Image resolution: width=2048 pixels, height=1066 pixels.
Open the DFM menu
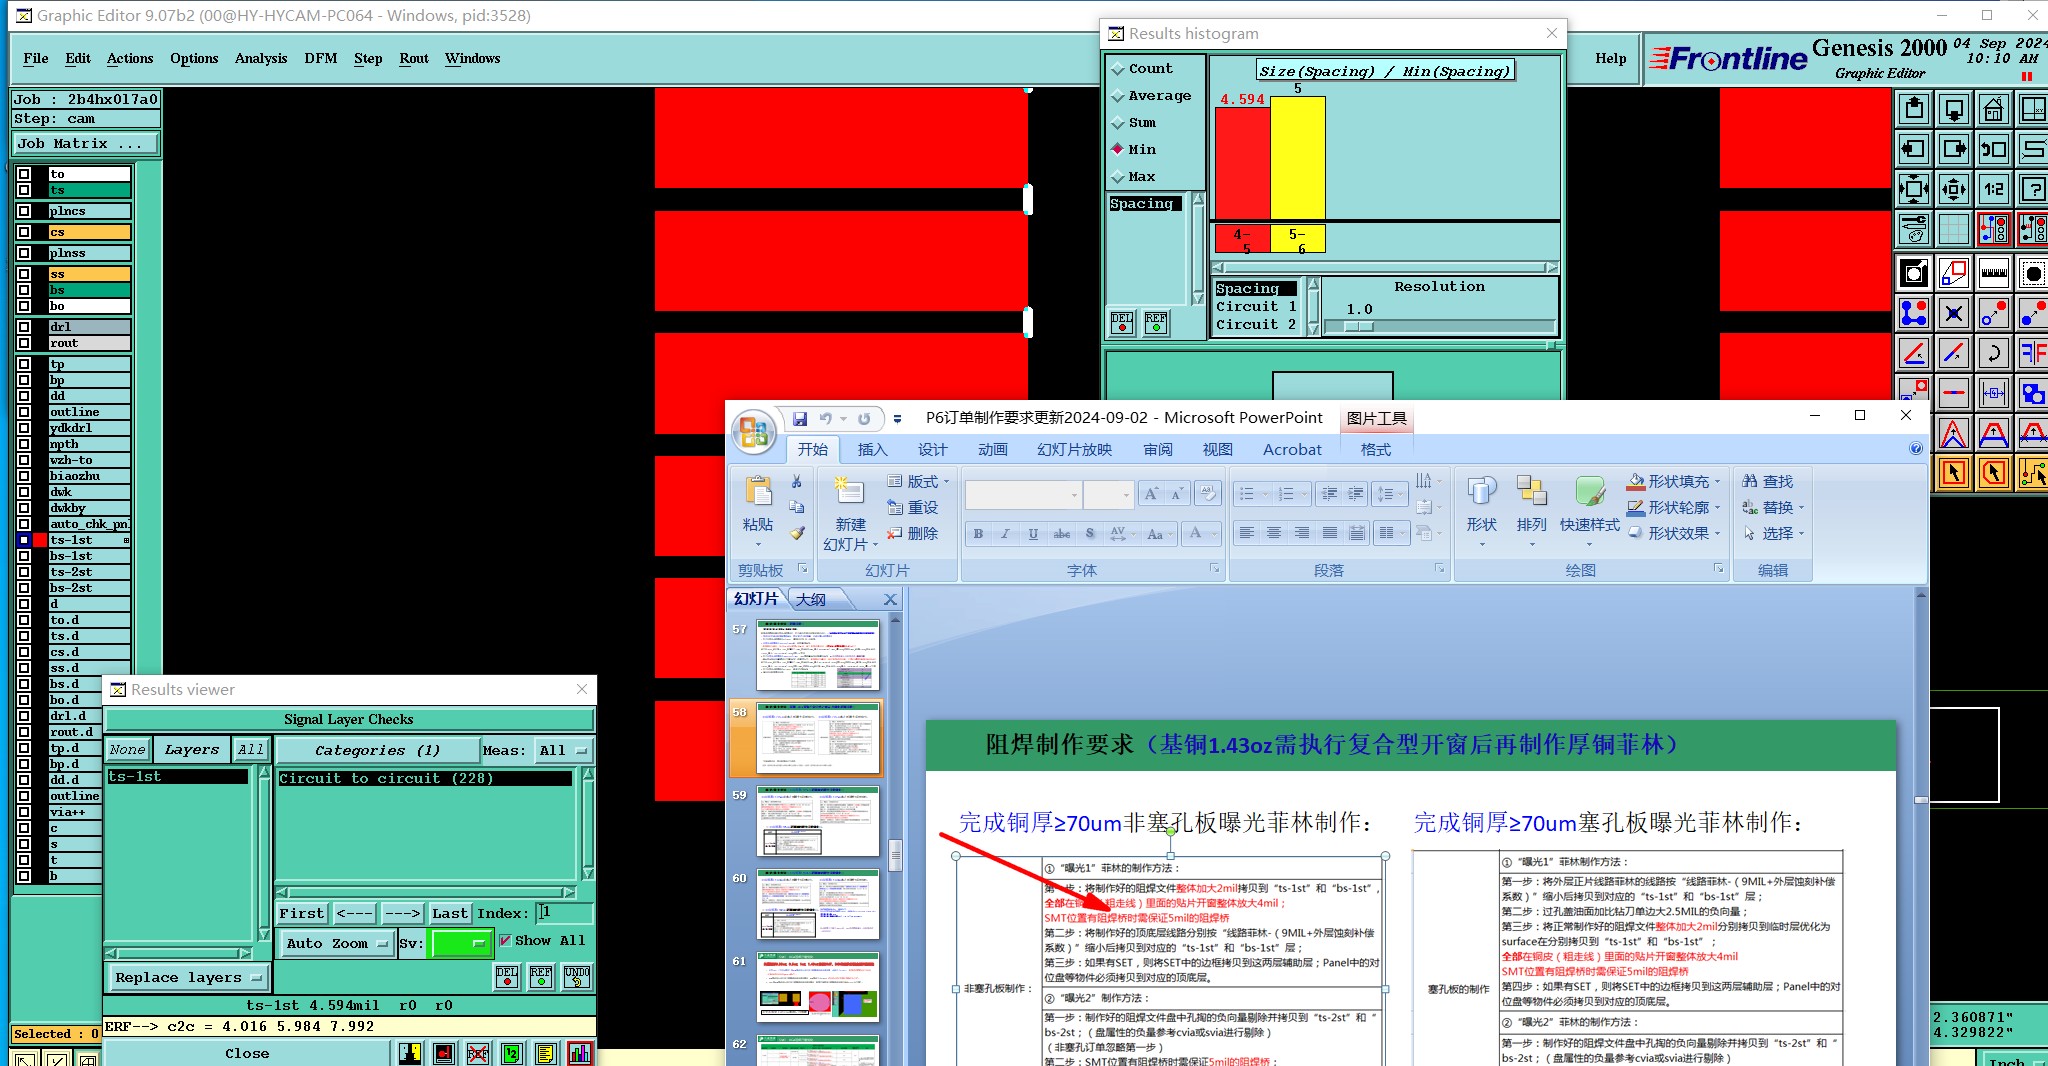[321, 59]
